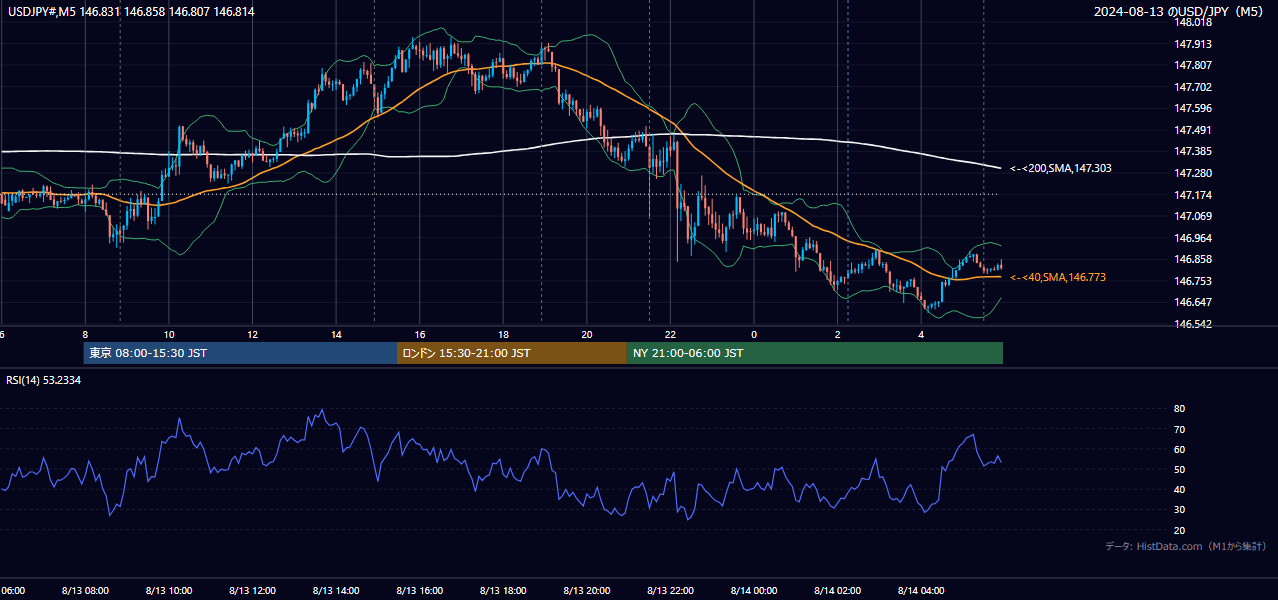Image resolution: width=1278 pixels, height=600 pixels.
Task: Click hour label 16 under the price chart
Action: coord(420,334)
